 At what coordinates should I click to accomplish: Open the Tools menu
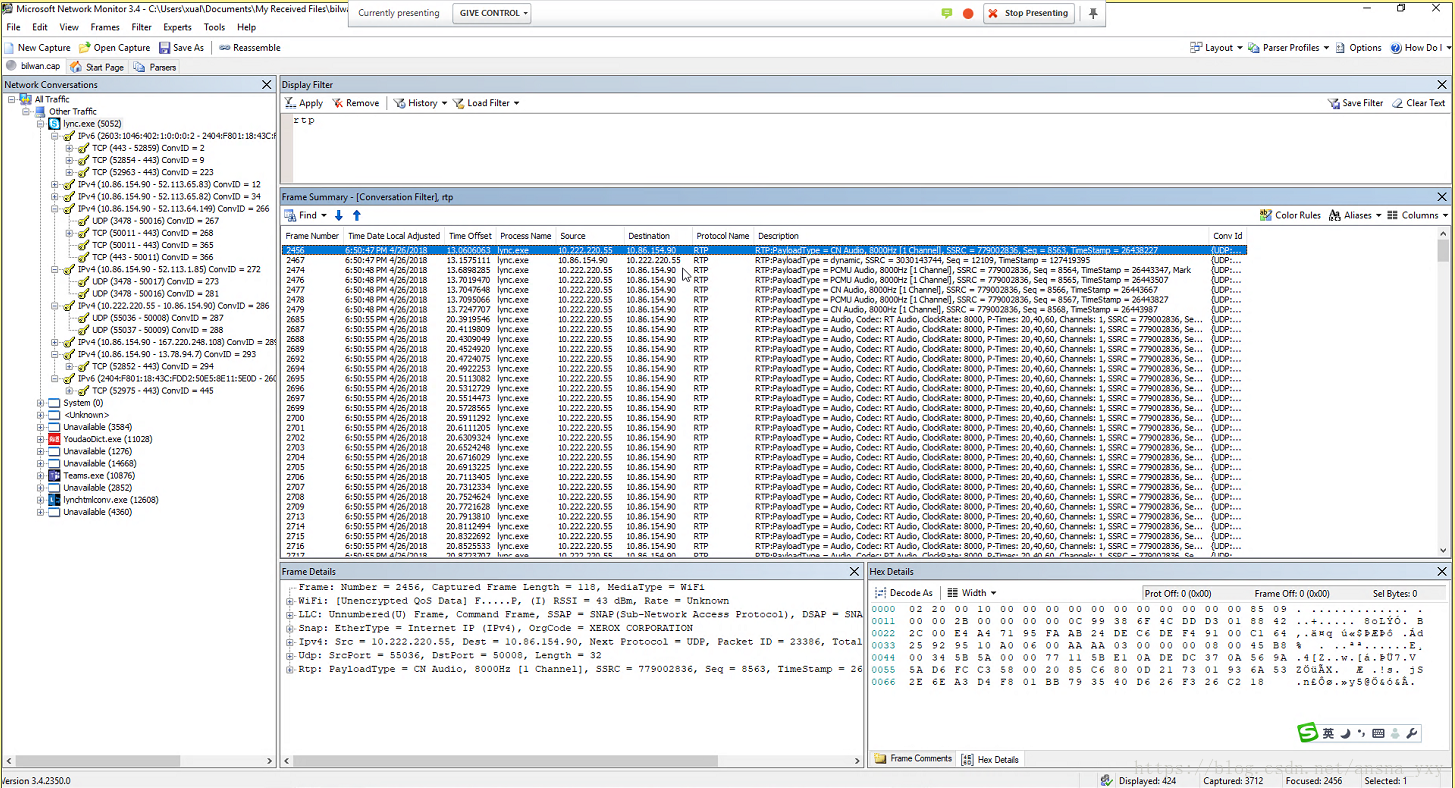(214, 28)
